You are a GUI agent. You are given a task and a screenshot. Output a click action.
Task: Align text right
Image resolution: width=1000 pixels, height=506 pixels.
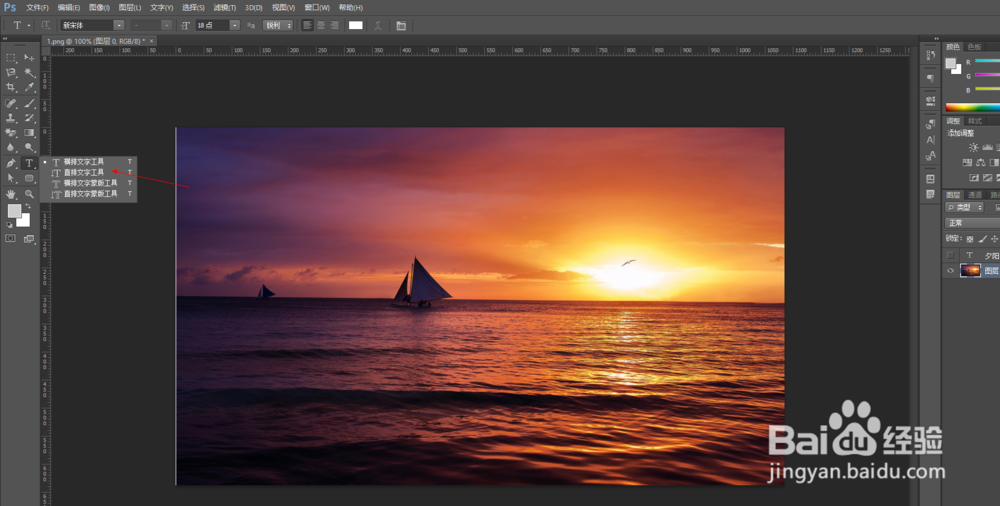coord(334,26)
